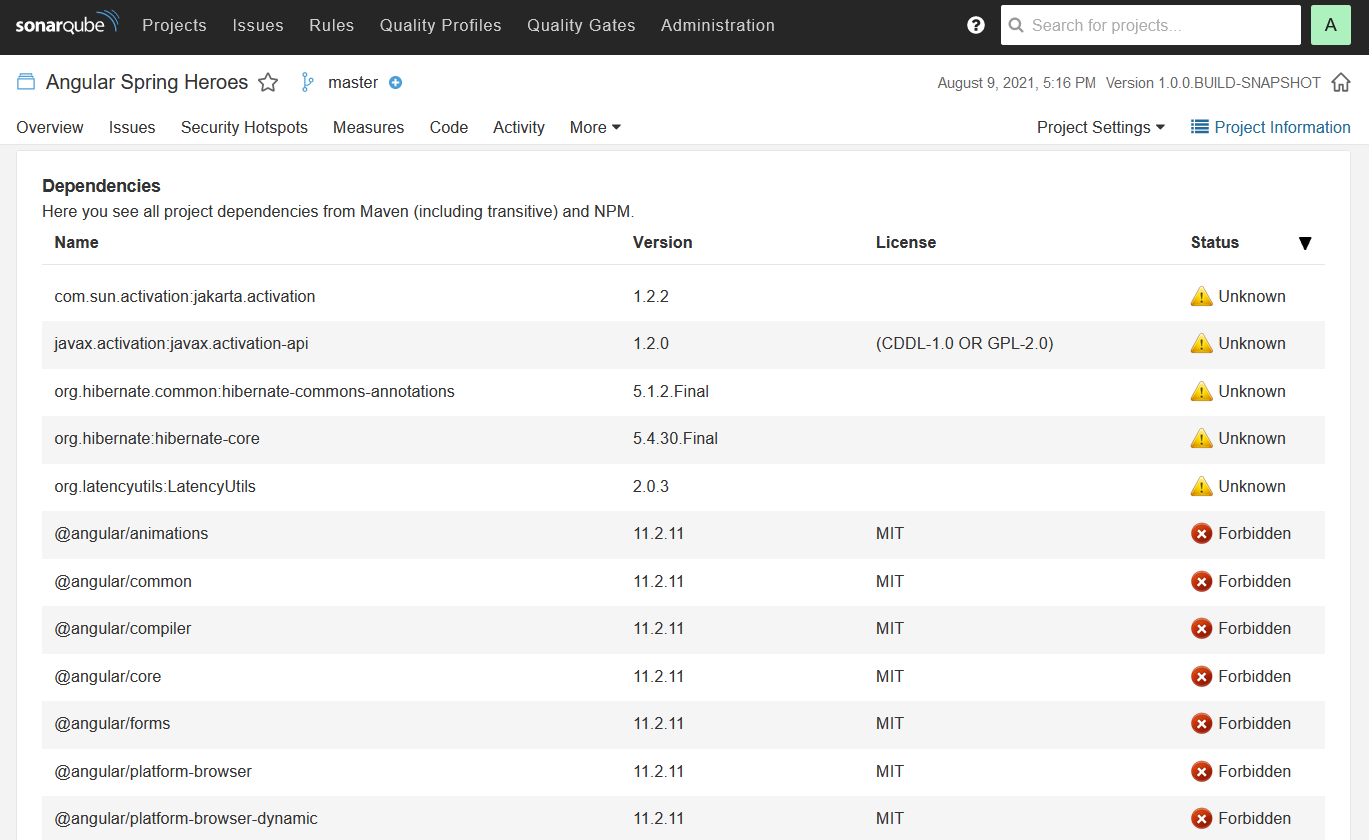Click forbidden icon for @angular/platform-browser-dynamic
The width and height of the screenshot is (1369, 840).
tap(1201, 818)
